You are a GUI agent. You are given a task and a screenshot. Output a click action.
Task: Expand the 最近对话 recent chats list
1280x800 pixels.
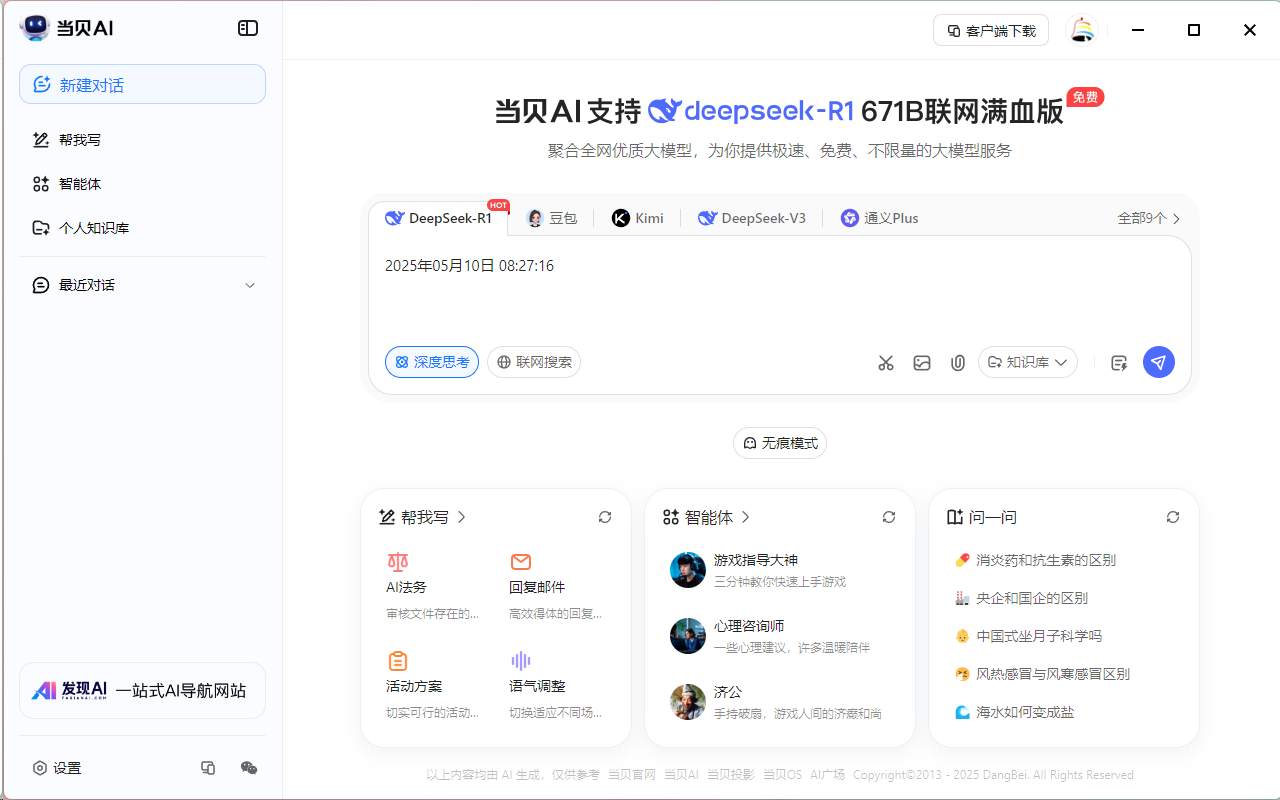(250, 285)
